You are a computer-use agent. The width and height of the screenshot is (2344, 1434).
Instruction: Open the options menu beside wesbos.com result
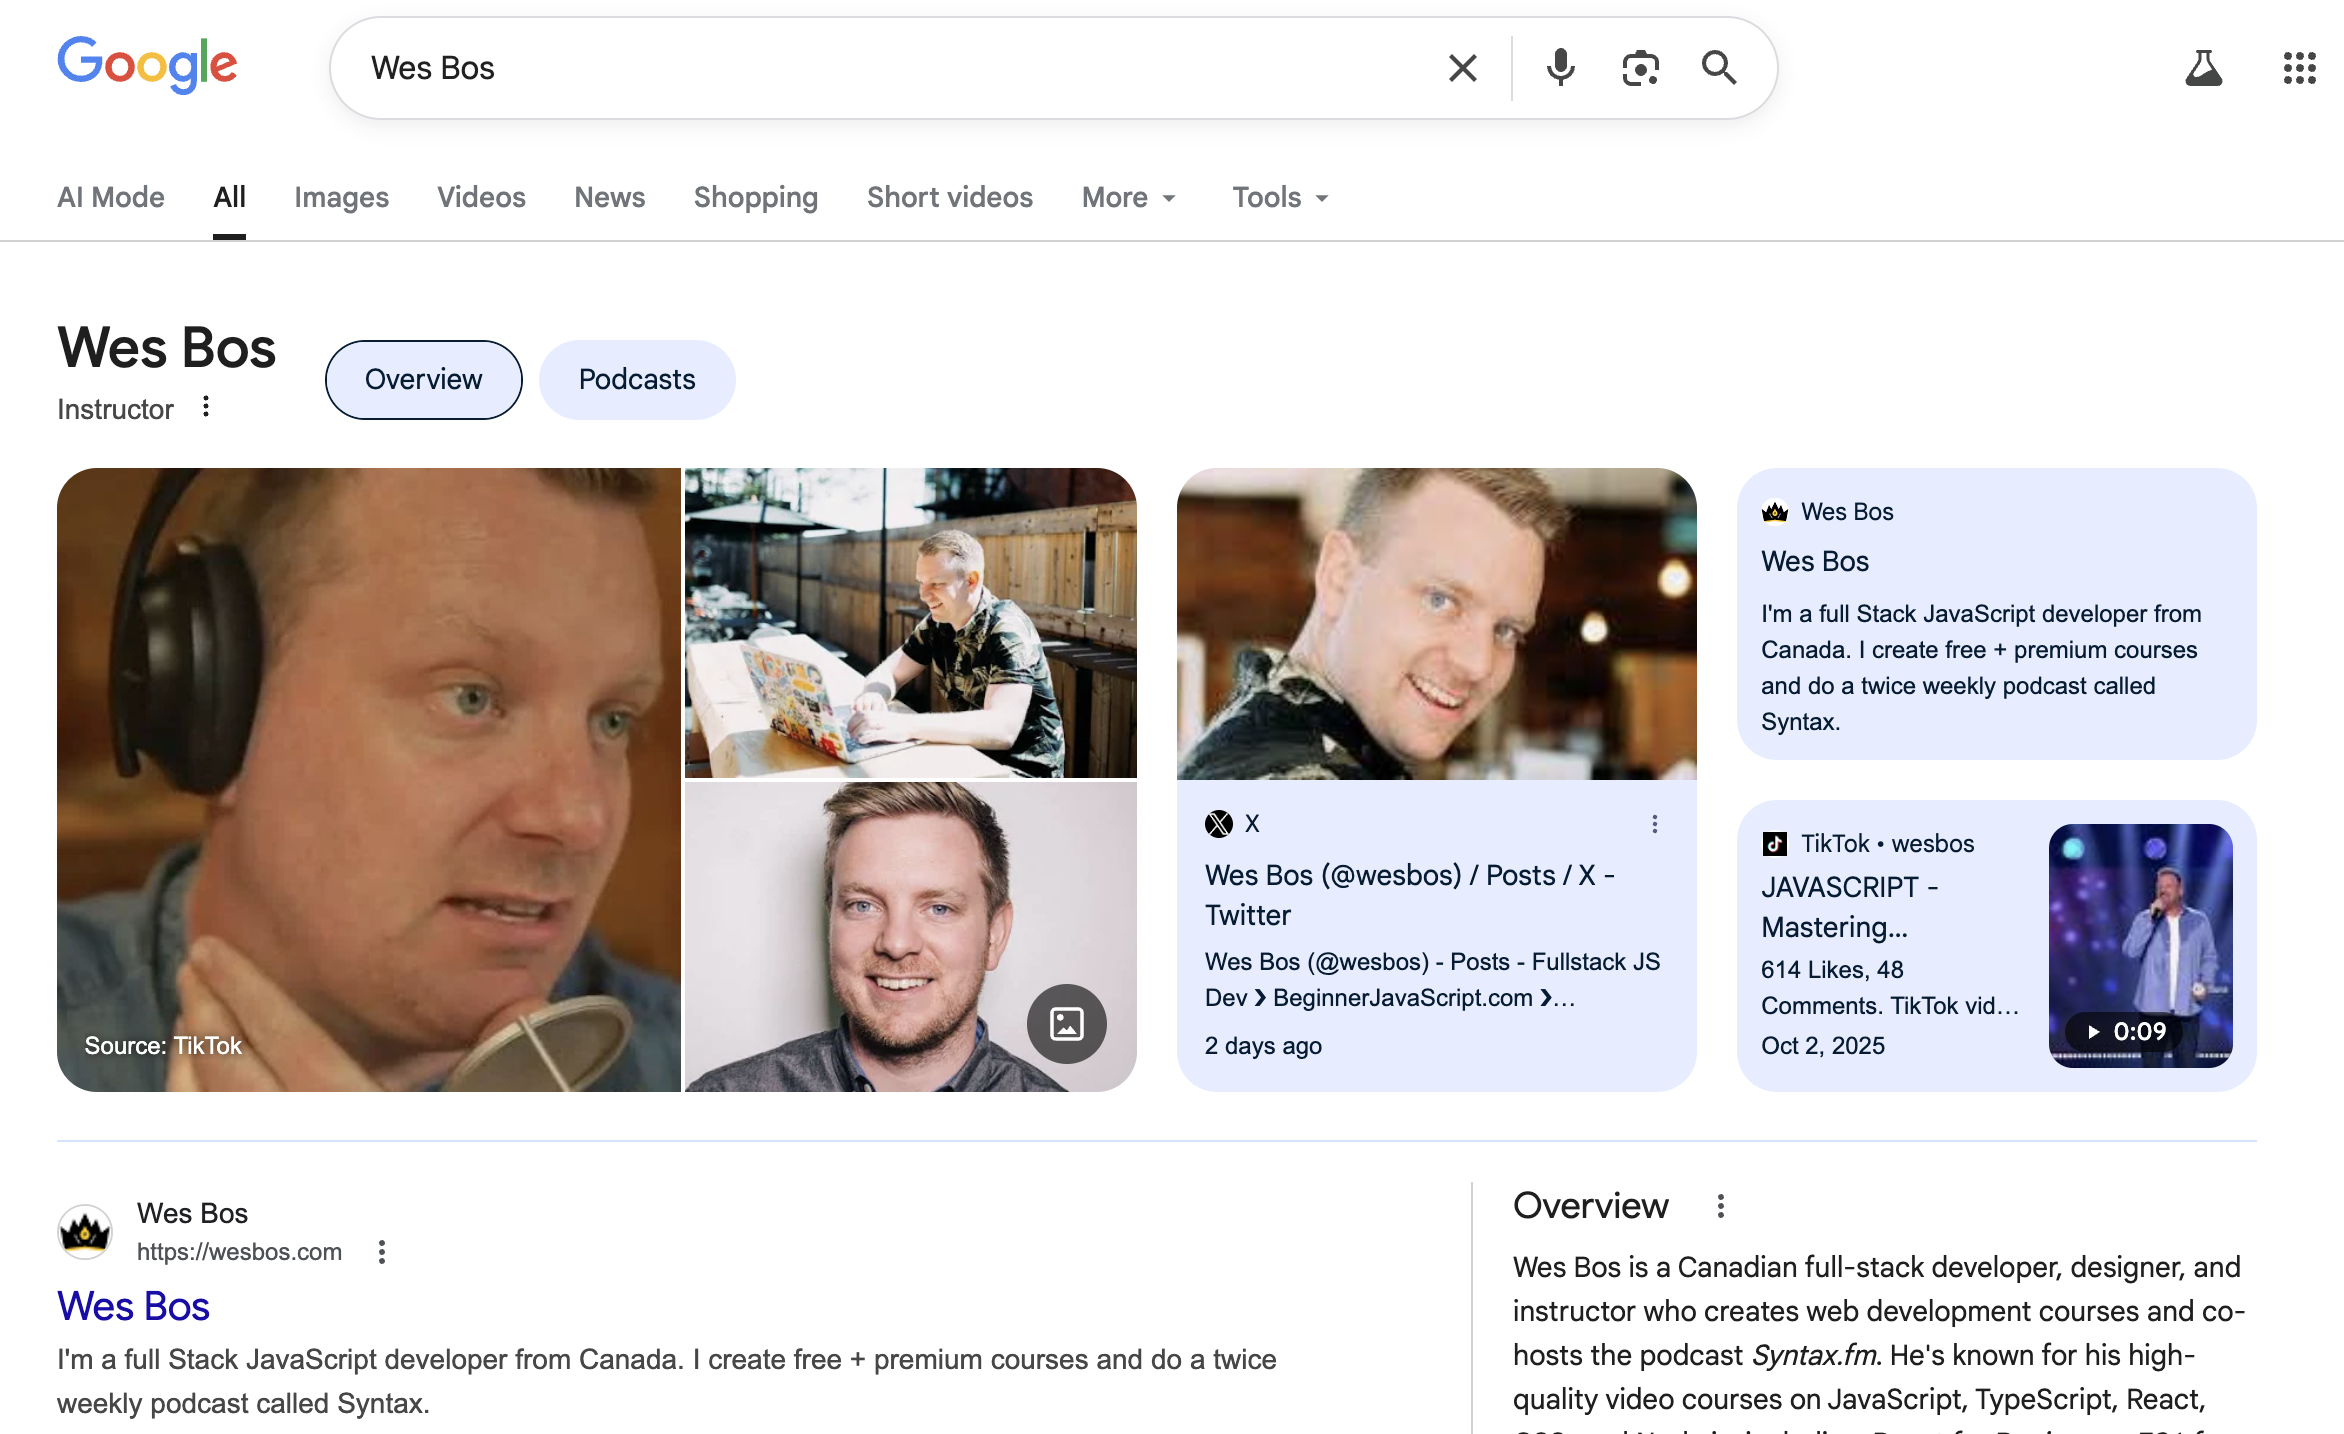[381, 1251]
